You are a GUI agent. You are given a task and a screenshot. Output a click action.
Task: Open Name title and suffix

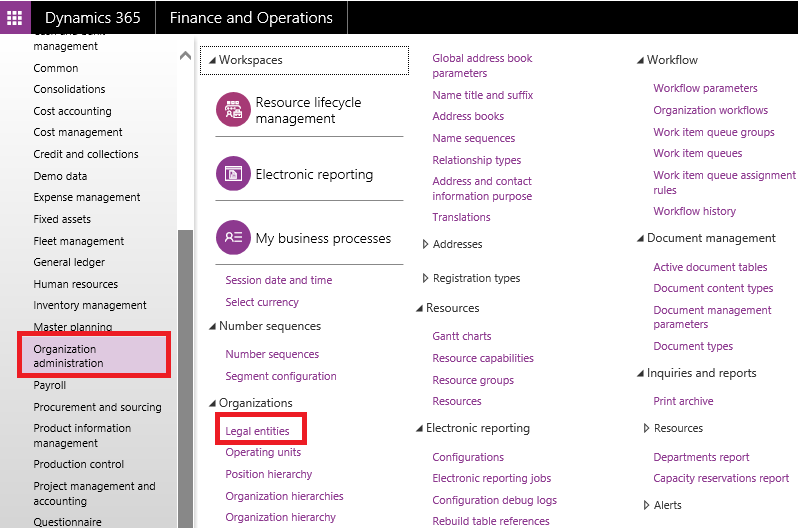click(x=482, y=95)
